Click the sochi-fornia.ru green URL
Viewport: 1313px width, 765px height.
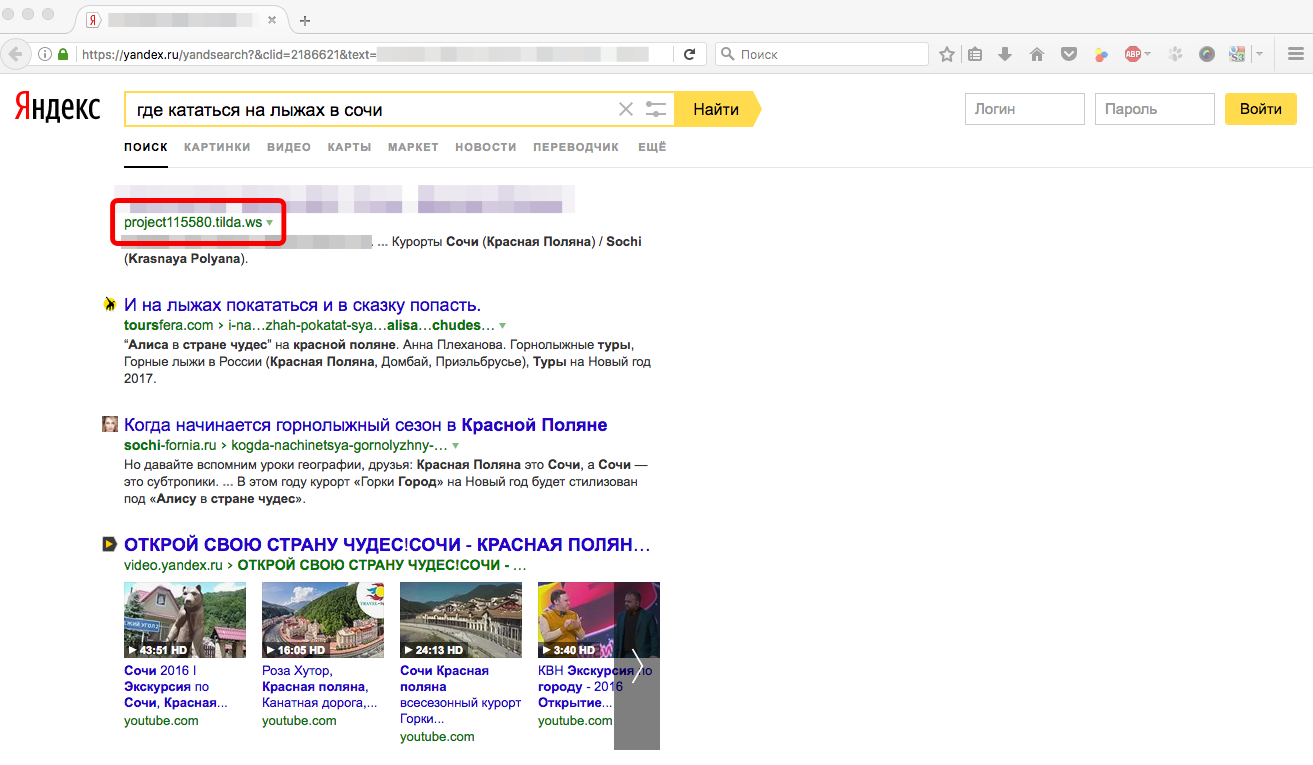(170, 445)
